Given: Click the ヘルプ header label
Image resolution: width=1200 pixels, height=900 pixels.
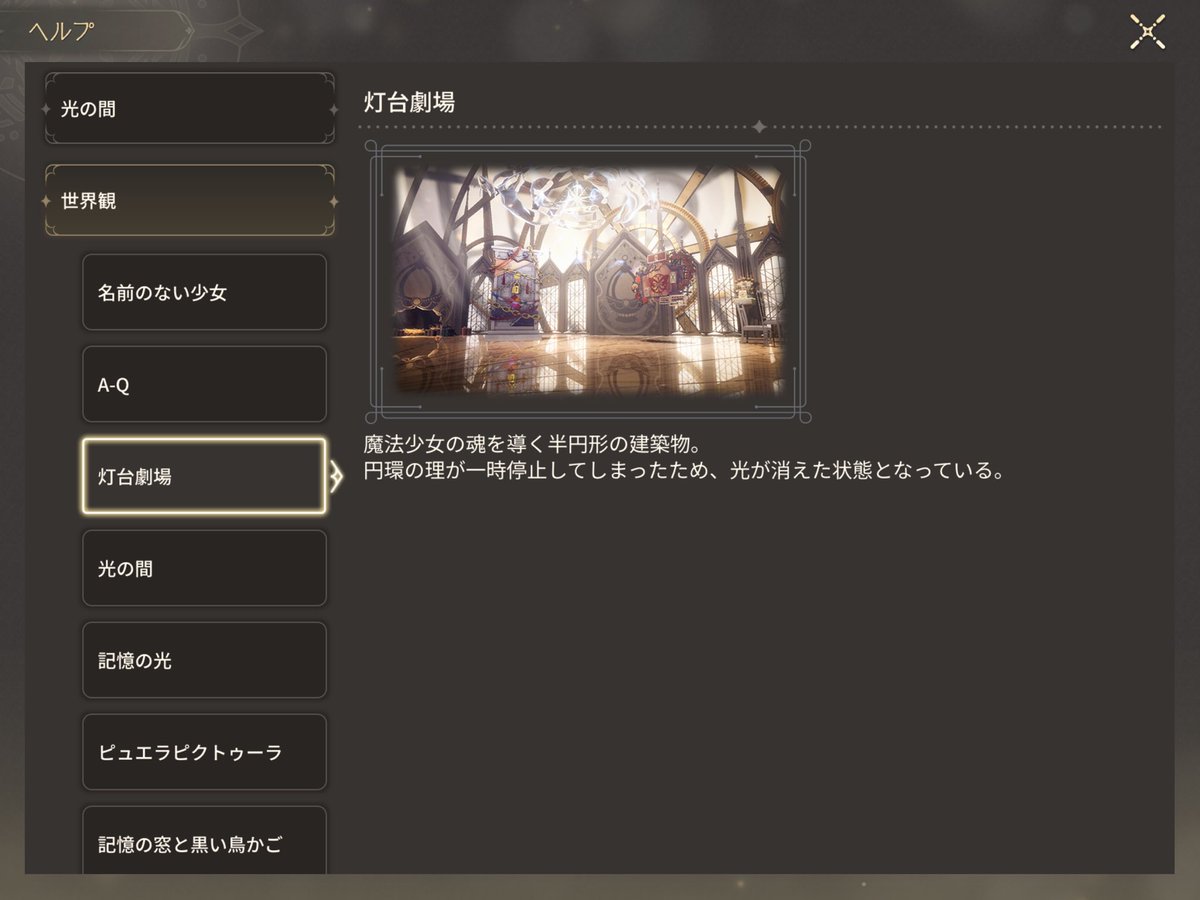Looking at the screenshot, I should 62,31.
